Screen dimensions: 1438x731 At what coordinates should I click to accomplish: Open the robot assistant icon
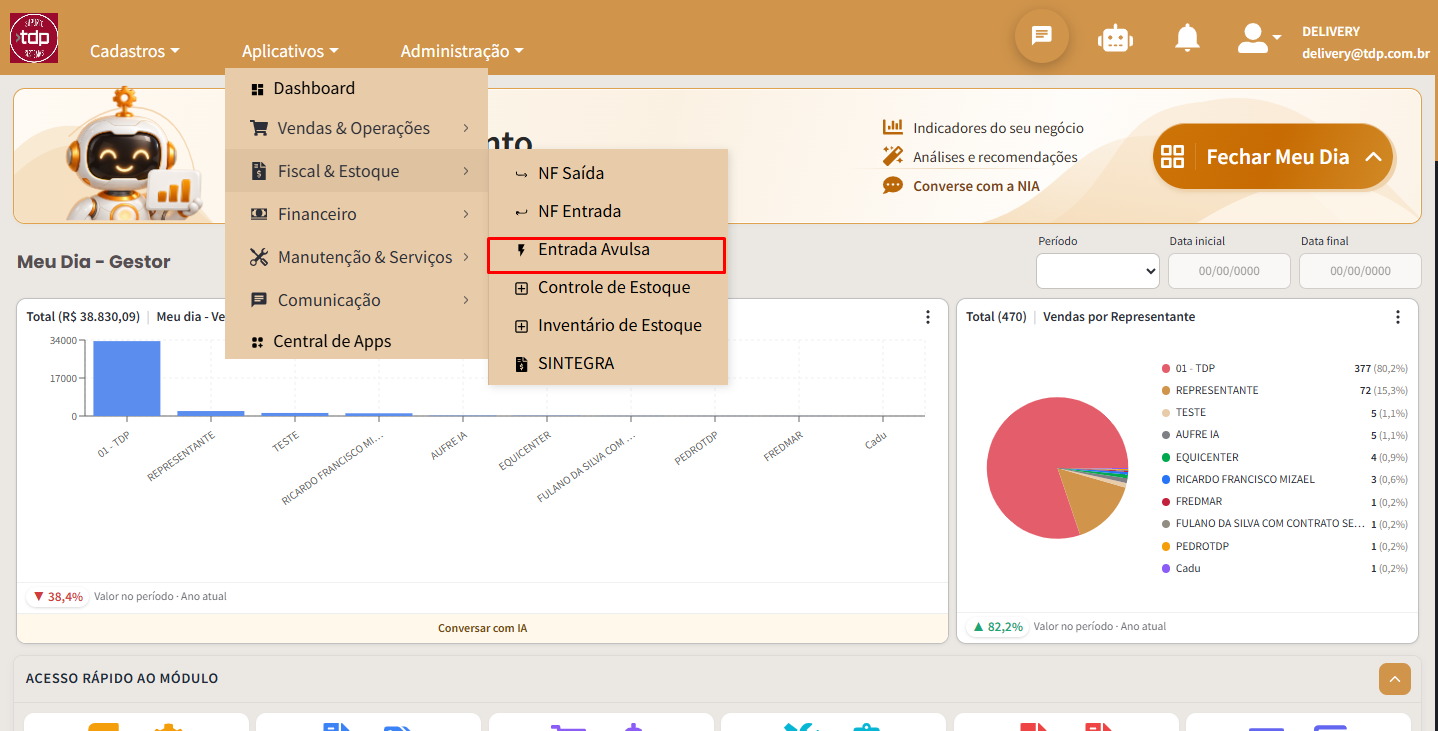click(1114, 38)
